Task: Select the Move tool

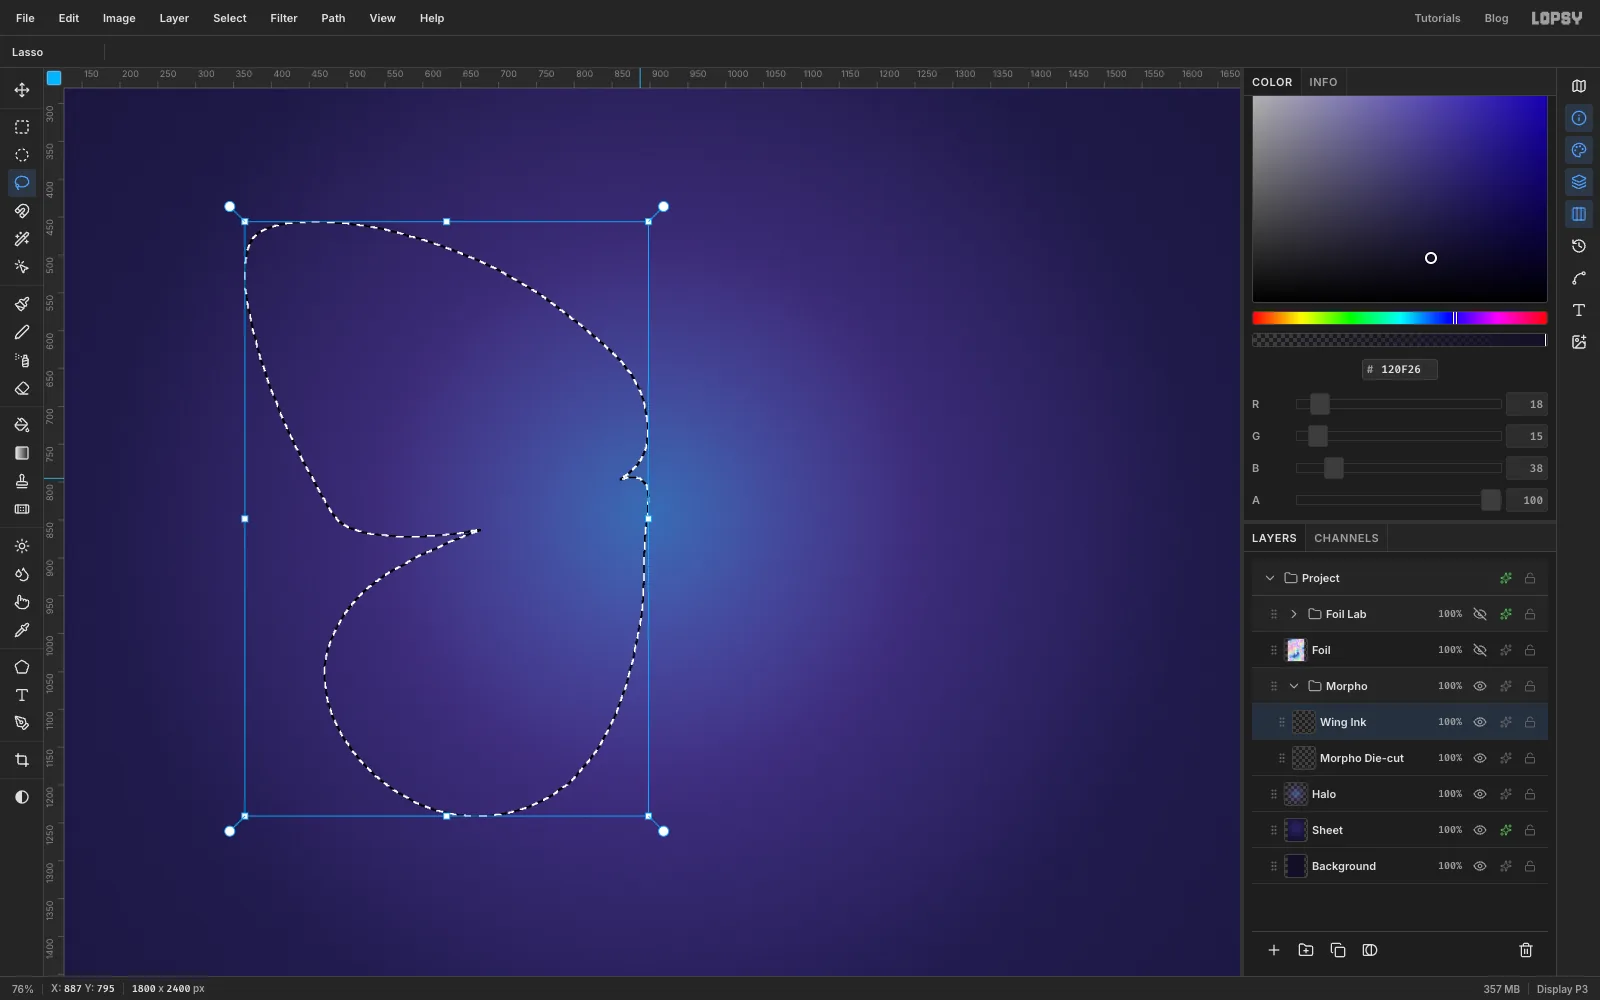Action: [x=22, y=90]
